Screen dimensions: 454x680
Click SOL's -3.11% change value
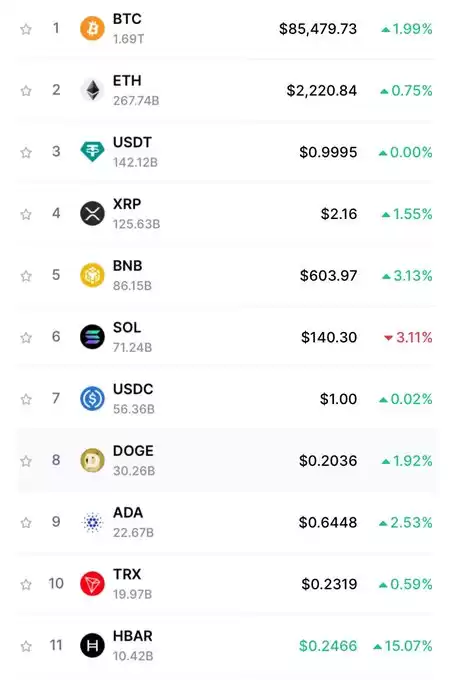click(x=408, y=337)
